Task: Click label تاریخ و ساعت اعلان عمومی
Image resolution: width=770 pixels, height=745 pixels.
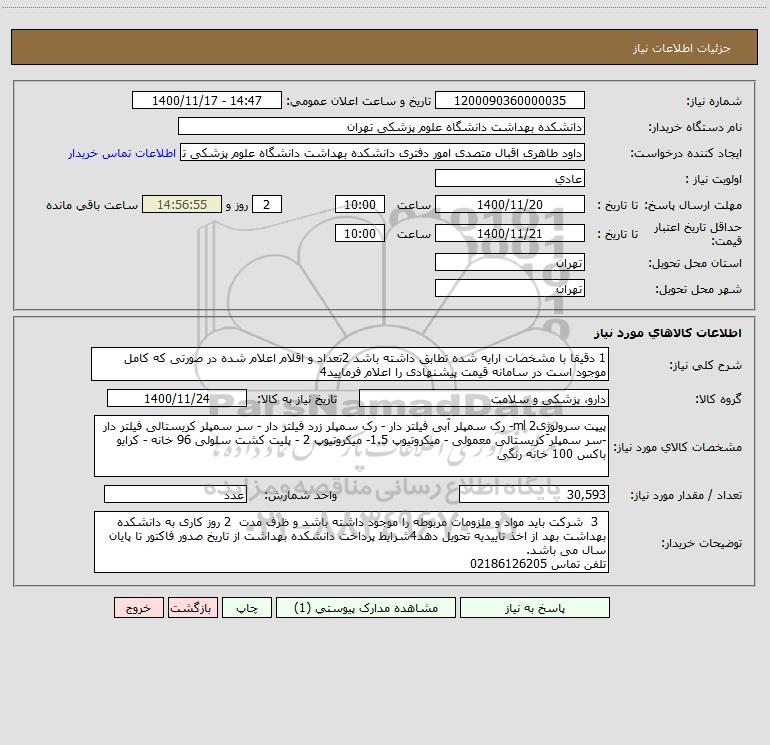Action: 358,101
